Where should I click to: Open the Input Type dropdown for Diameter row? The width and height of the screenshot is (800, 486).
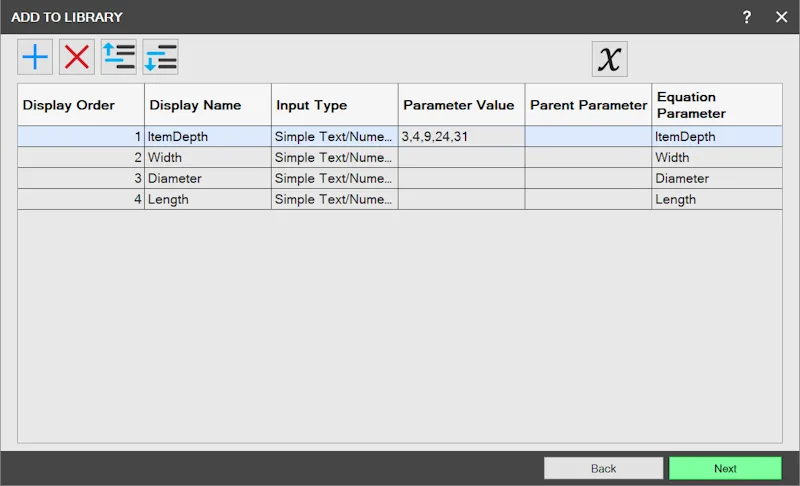tap(335, 178)
